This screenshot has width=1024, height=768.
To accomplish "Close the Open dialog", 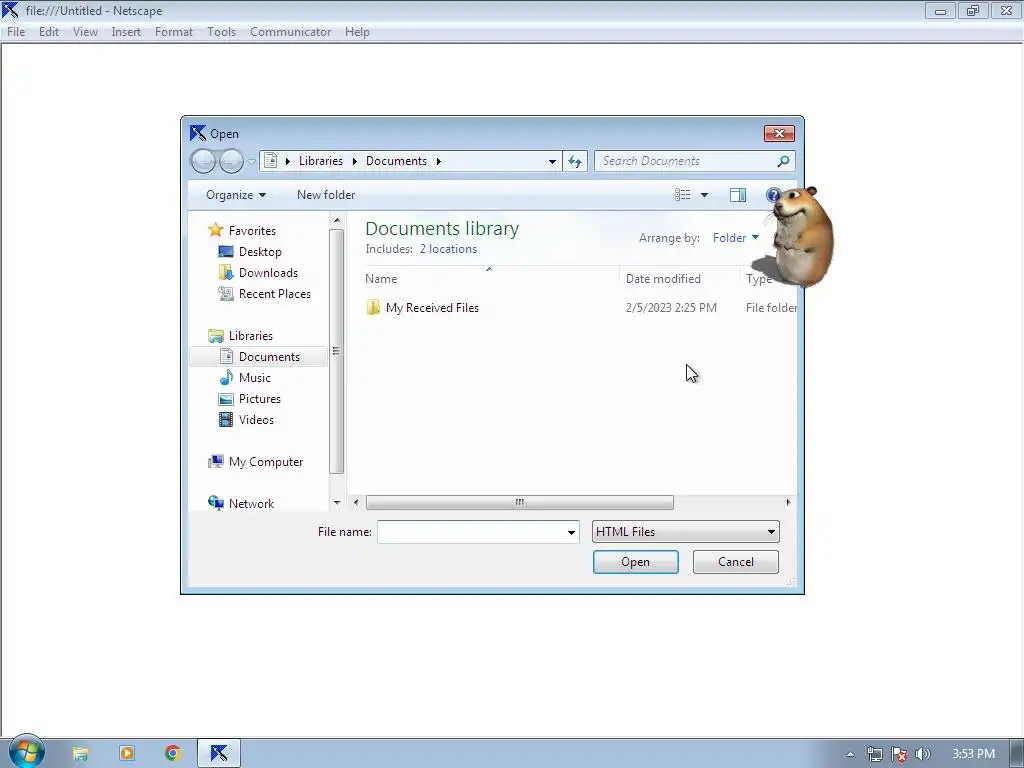I will [x=779, y=134].
